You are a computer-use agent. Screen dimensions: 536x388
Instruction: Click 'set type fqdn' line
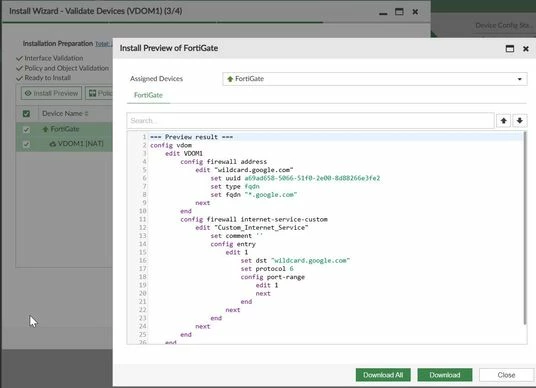click(x=235, y=186)
